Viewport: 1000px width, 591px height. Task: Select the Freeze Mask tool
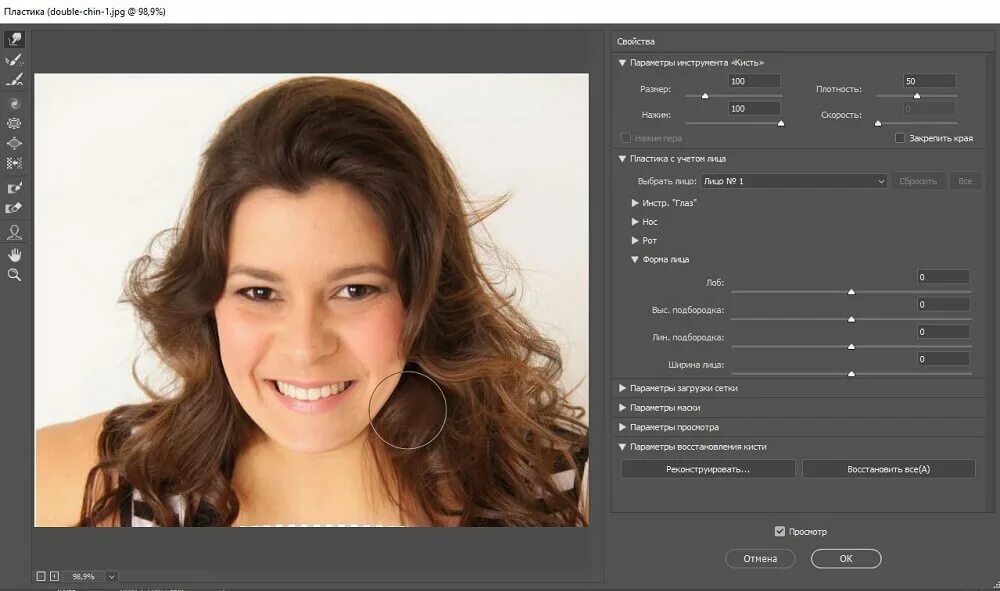point(14,188)
